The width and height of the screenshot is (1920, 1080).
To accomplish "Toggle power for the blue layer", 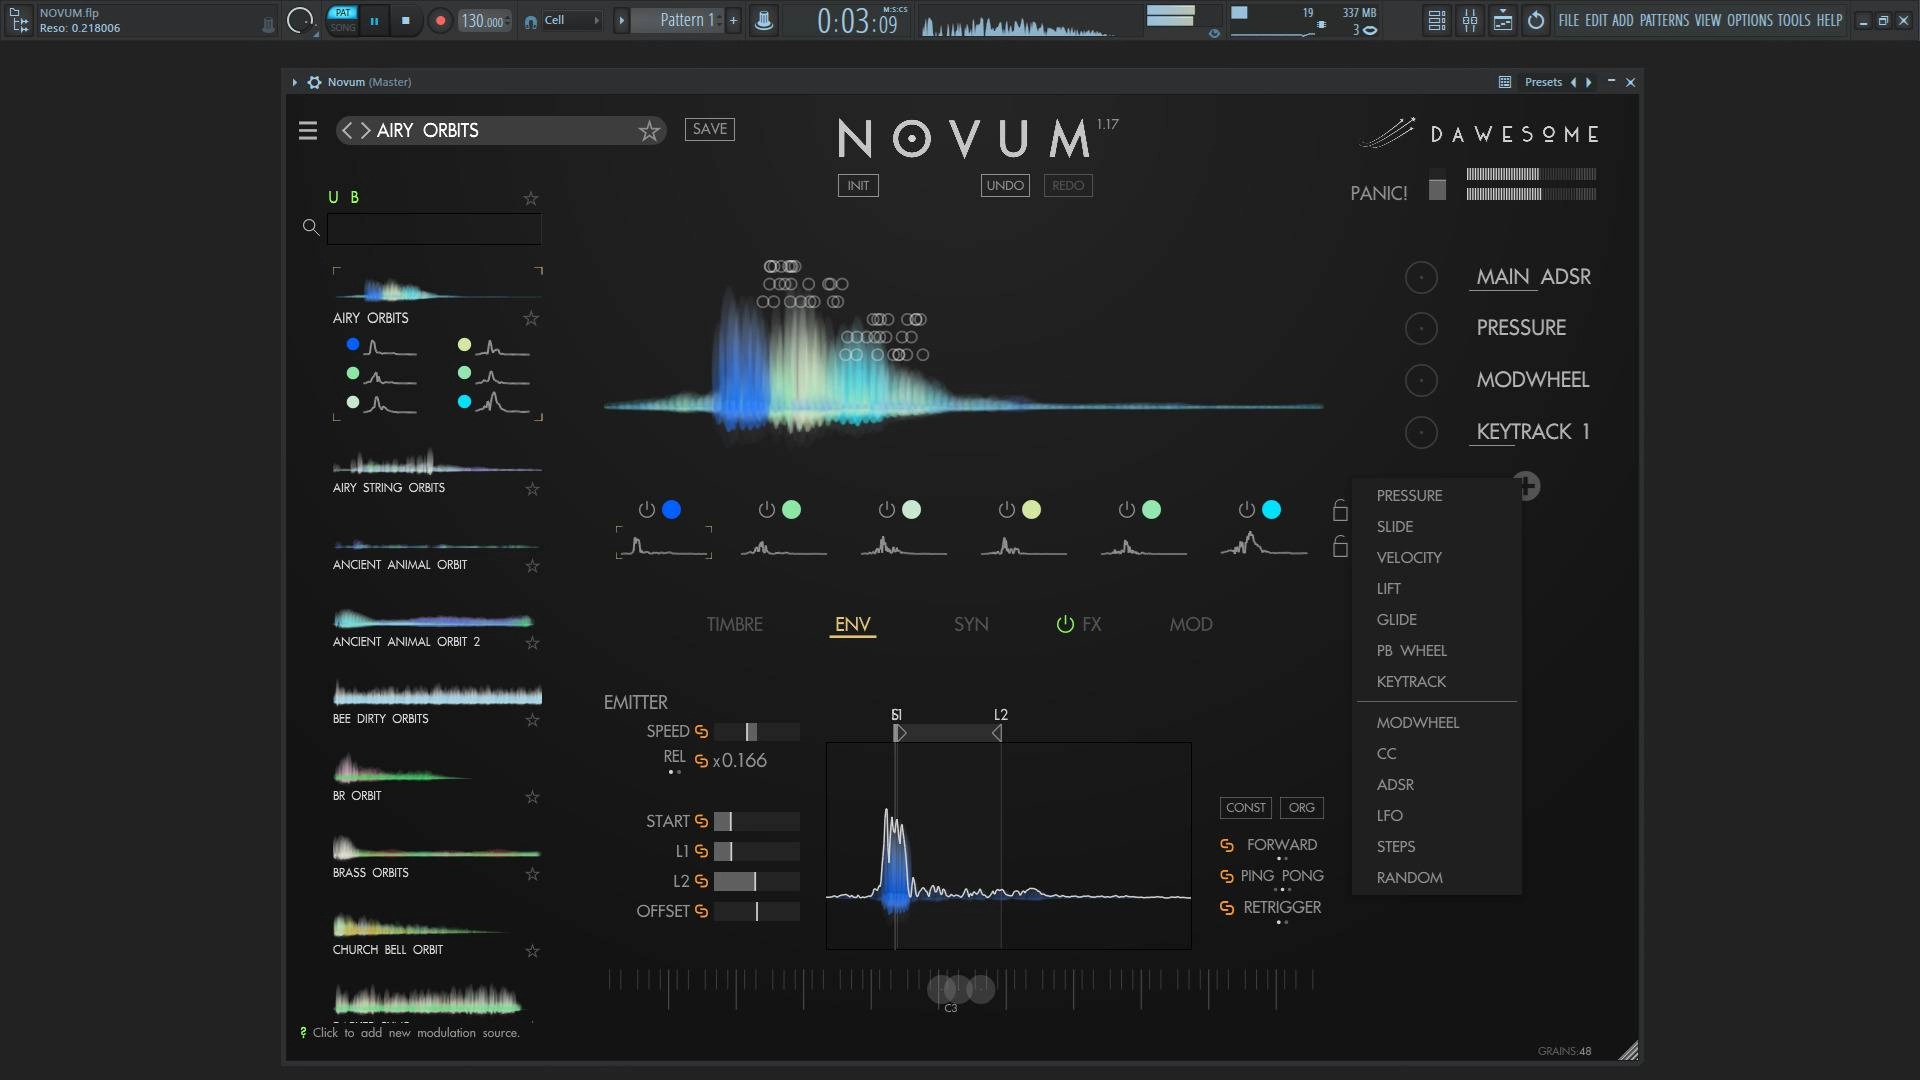I will (x=647, y=510).
